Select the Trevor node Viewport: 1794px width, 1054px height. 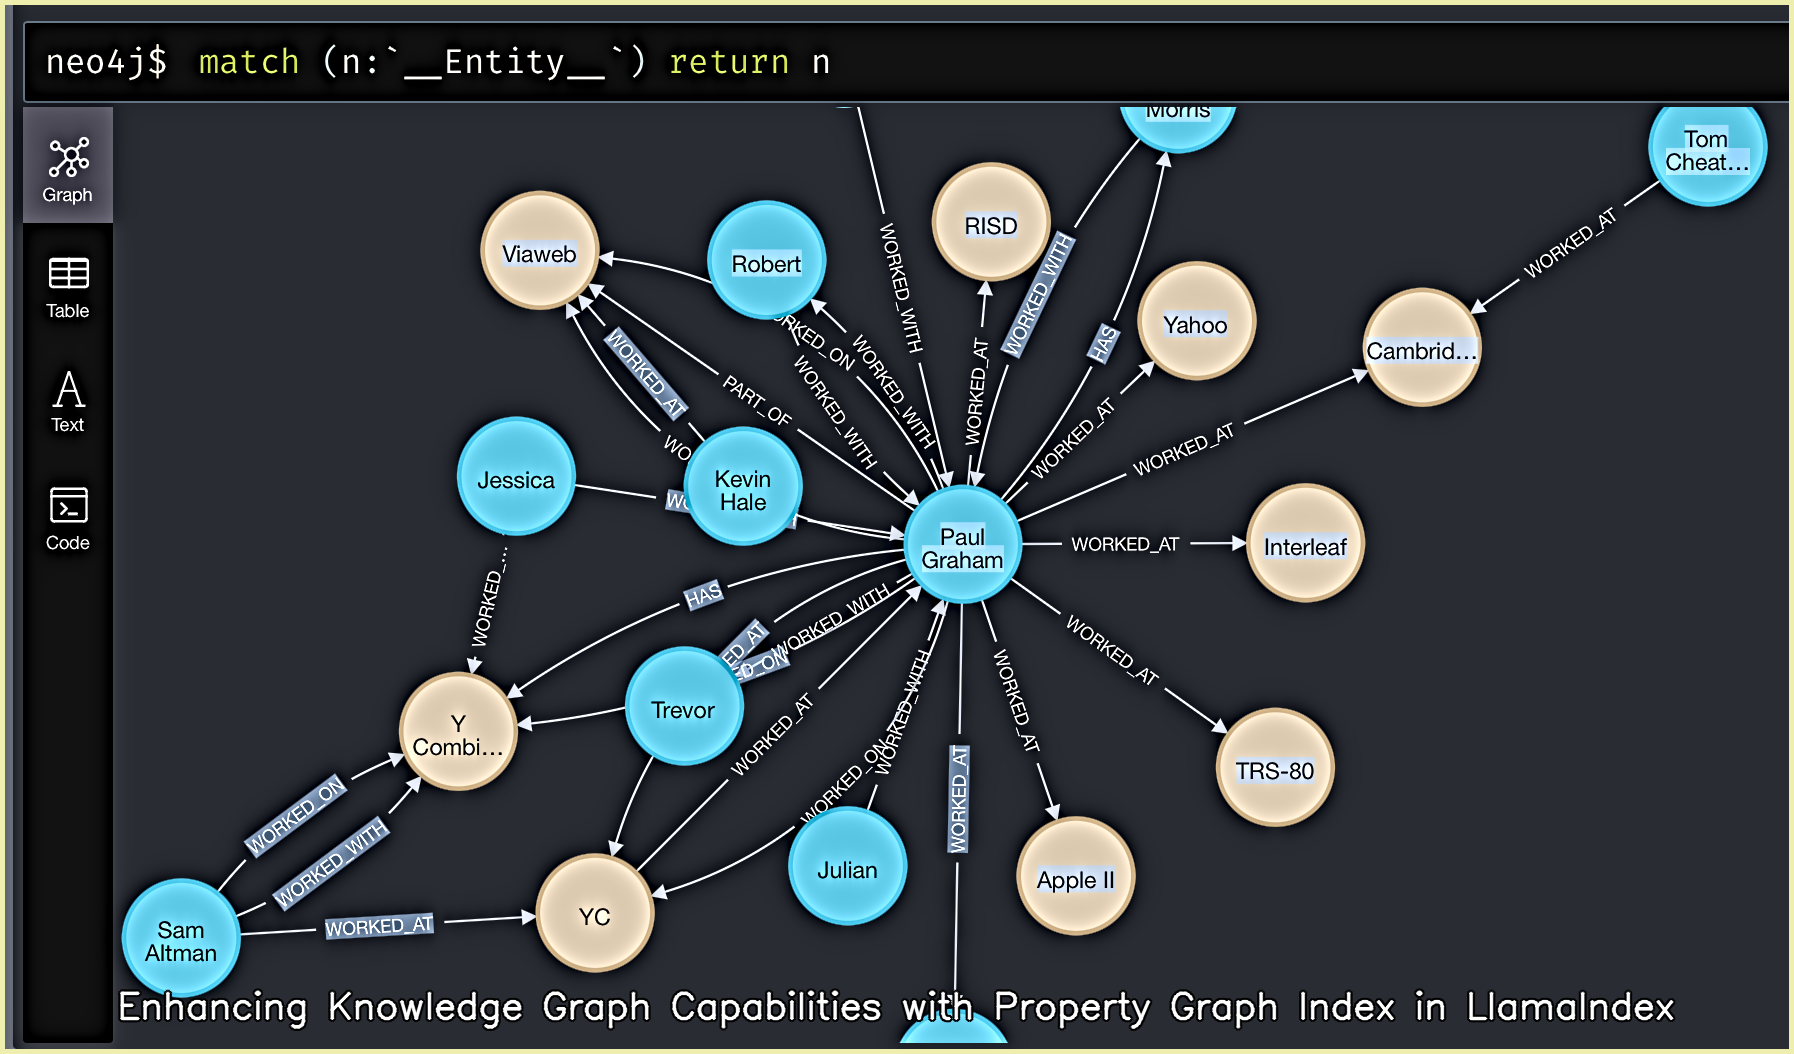[683, 707]
